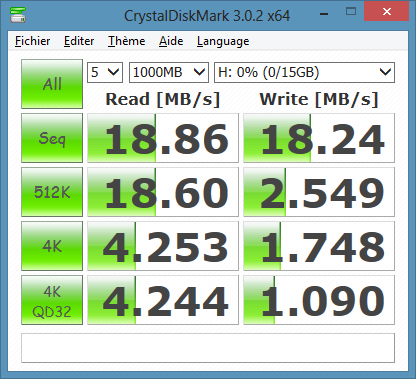Viewport: 416px width, 379px height.
Task: Start the Seq benchmark test
Action: tap(52, 138)
